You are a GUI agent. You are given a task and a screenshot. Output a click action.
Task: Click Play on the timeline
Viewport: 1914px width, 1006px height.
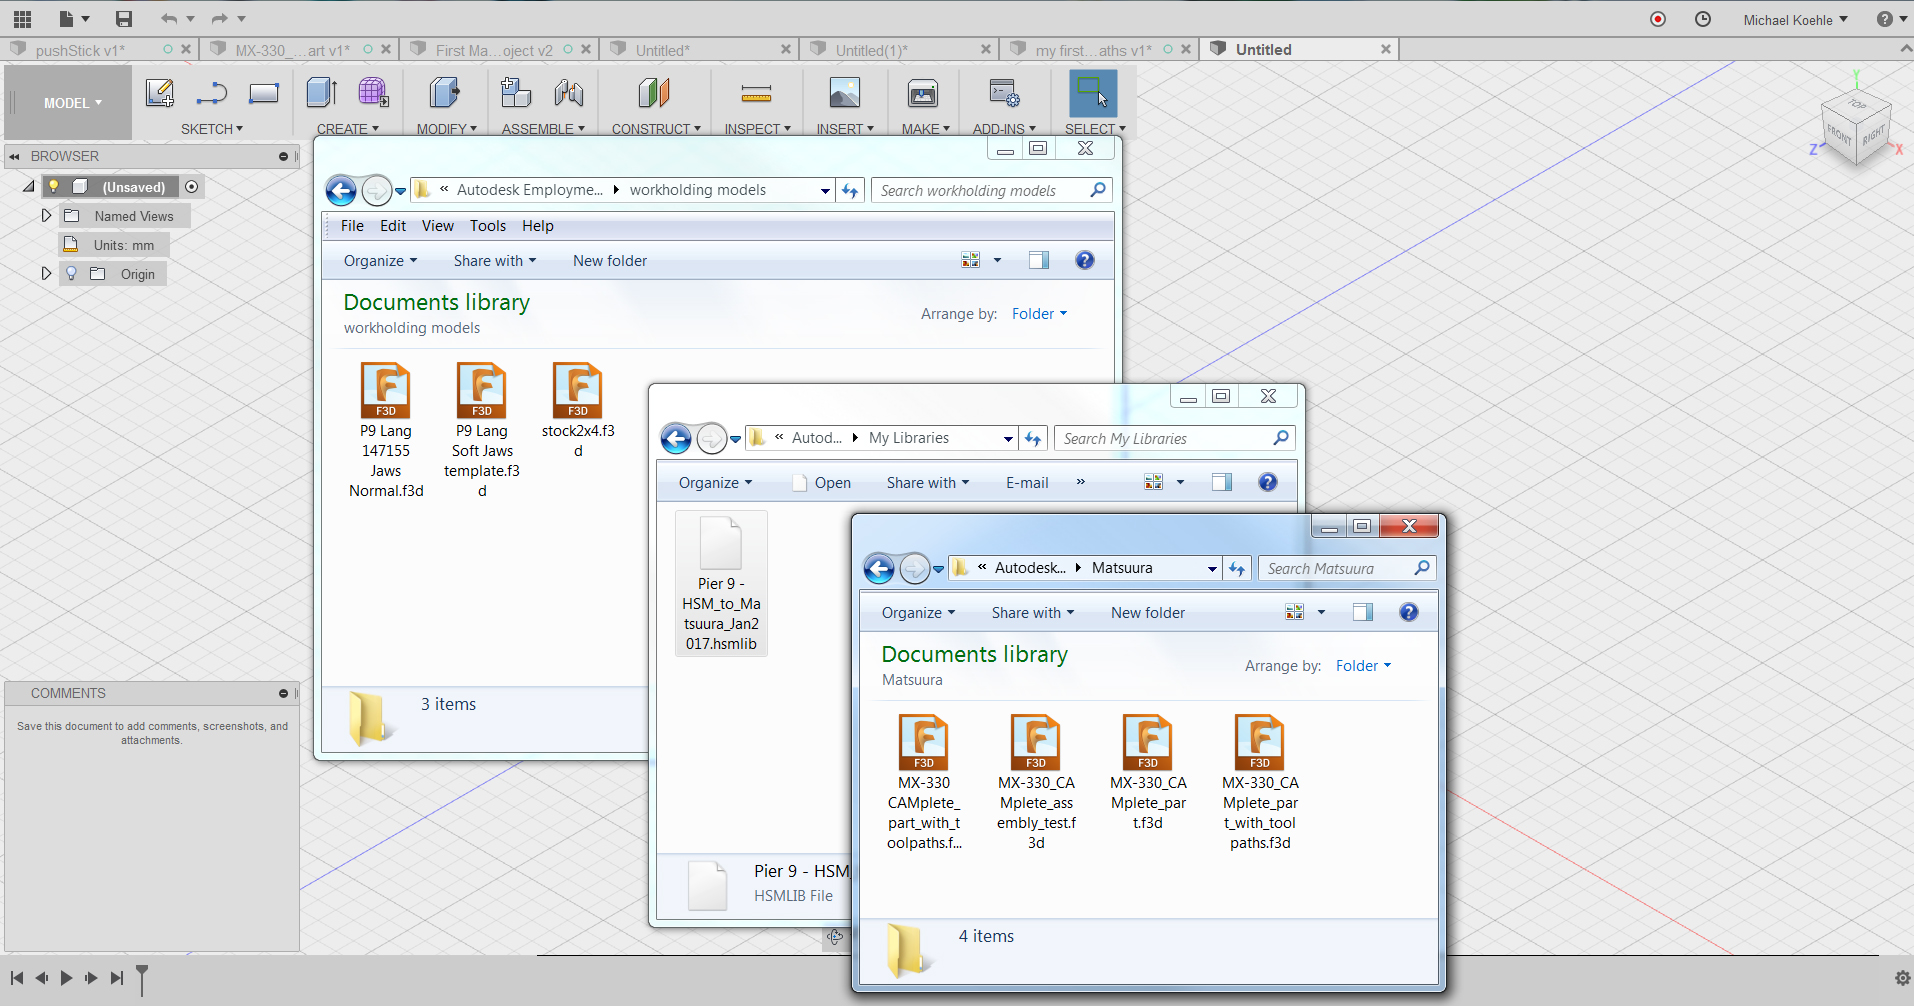(x=66, y=978)
